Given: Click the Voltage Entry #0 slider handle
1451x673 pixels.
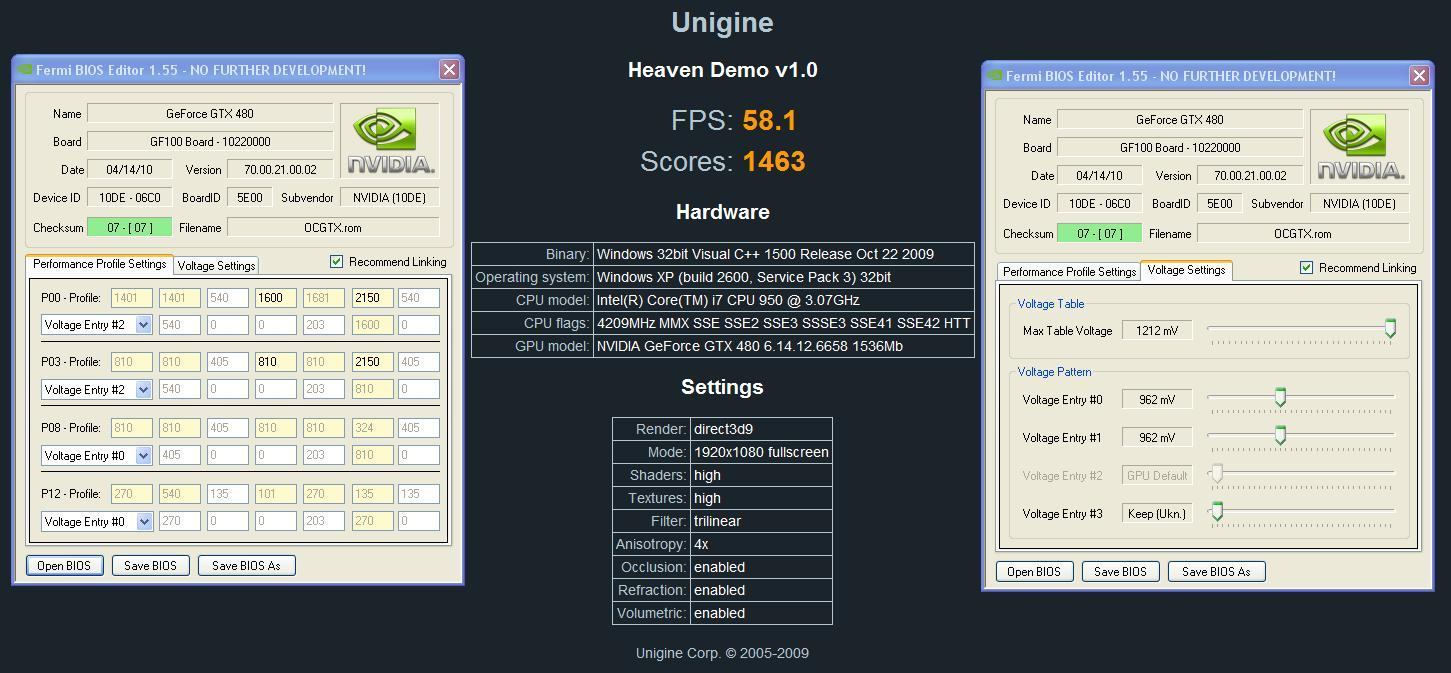Looking at the screenshot, I should point(1279,398).
